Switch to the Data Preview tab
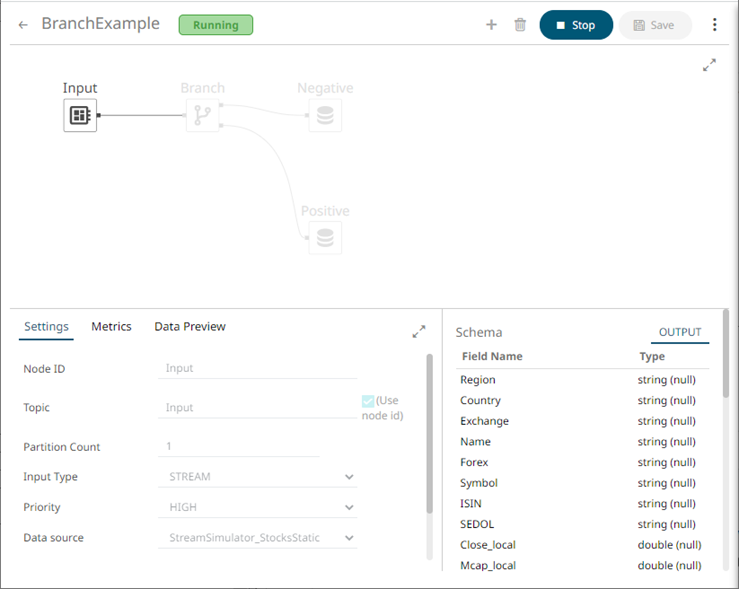This screenshot has width=739, height=589. (x=190, y=327)
